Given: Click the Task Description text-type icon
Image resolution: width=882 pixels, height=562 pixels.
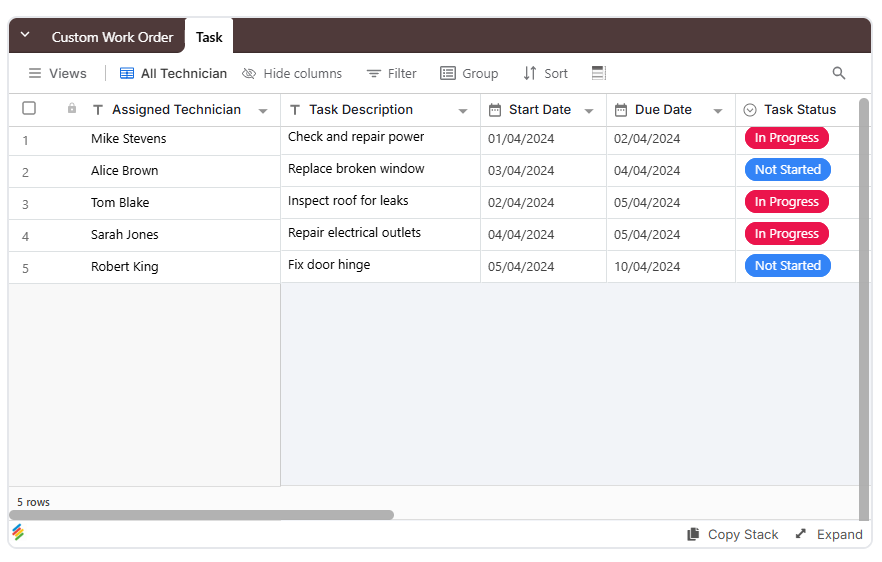Looking at the screenshot, I should click(295, 110).
